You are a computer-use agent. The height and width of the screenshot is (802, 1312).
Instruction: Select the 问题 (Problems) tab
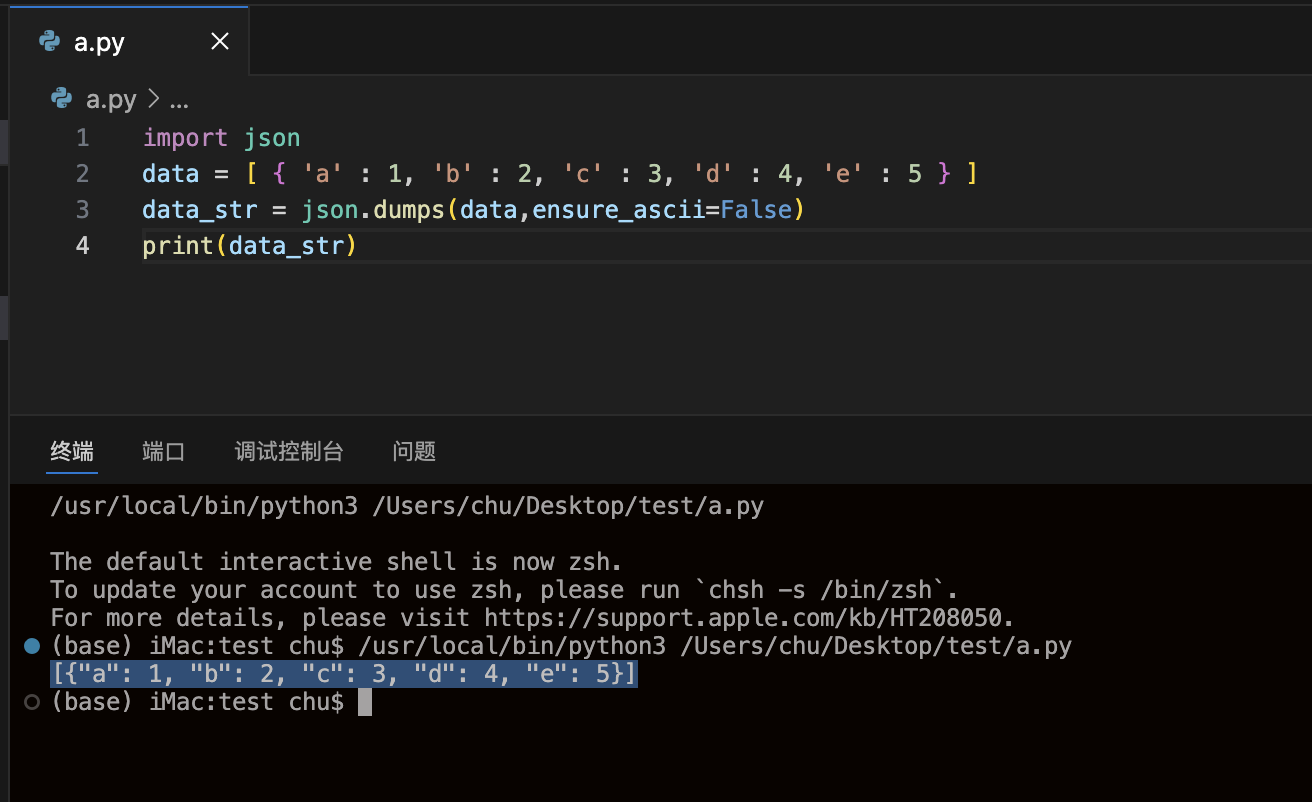pos(413,451)
